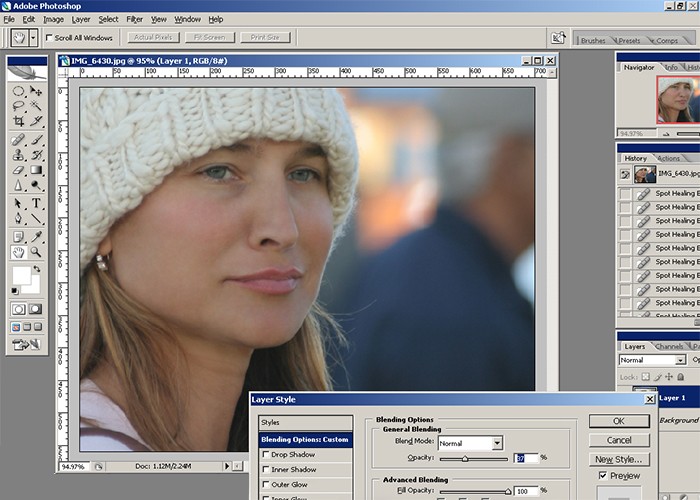This screenshot has height=500, width=700.
Task: Switch to Quick Mask mode
Action: tap(35, 309)
